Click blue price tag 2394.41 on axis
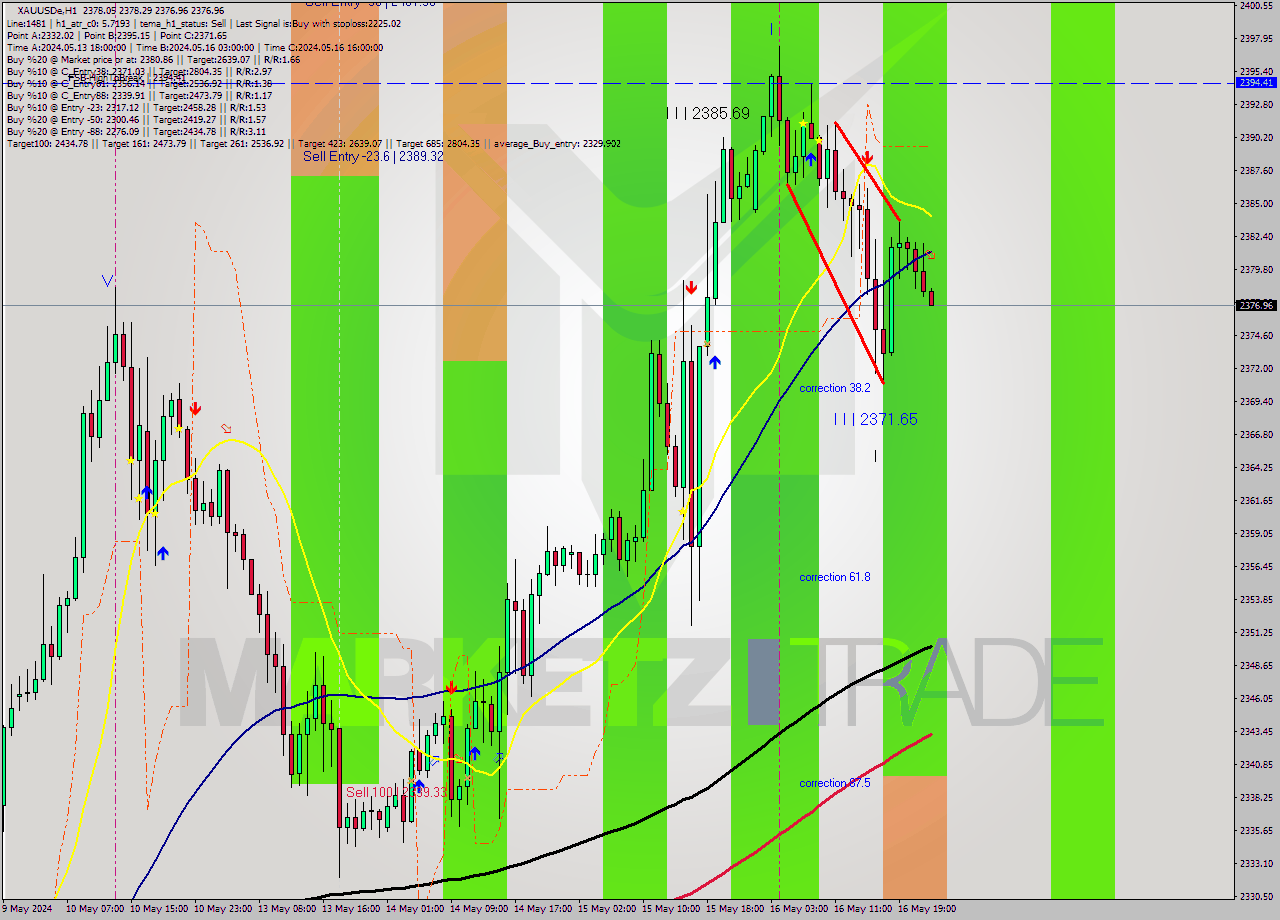Image resolution: width=1280 pixels, height=920 pixels. [x=1256, y=83]
